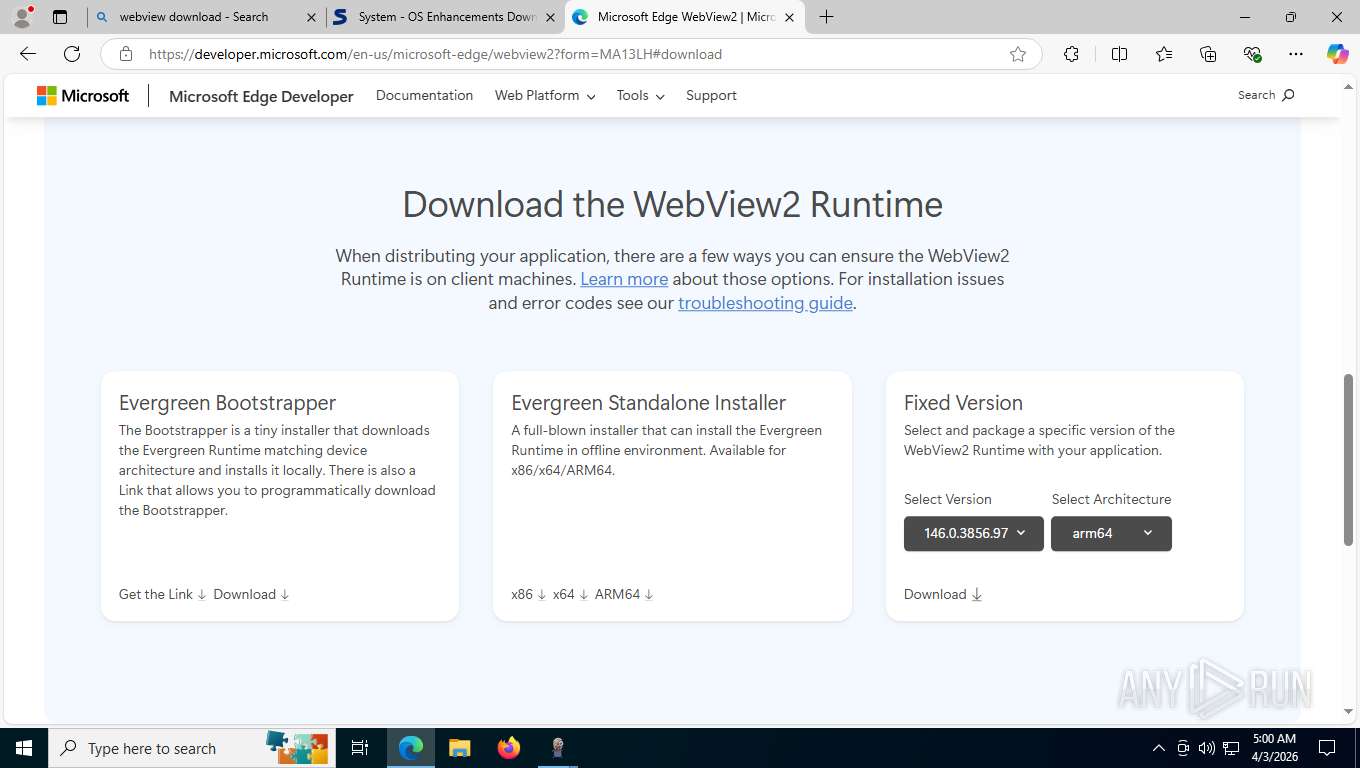Open the clock showing 5:00 AM
Viewport: 1360px width, 768px height.
[x=1274, y=748]
